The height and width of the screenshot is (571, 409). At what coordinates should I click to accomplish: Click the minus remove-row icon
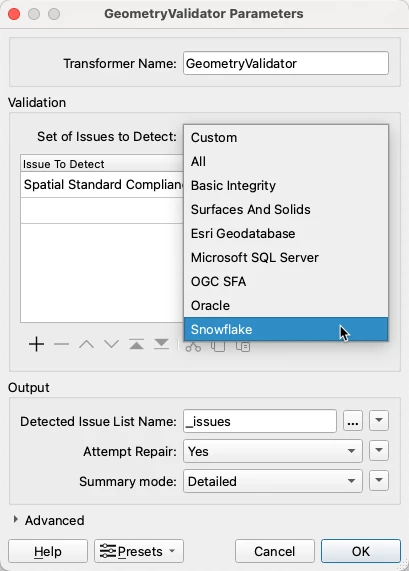(61, 344)
